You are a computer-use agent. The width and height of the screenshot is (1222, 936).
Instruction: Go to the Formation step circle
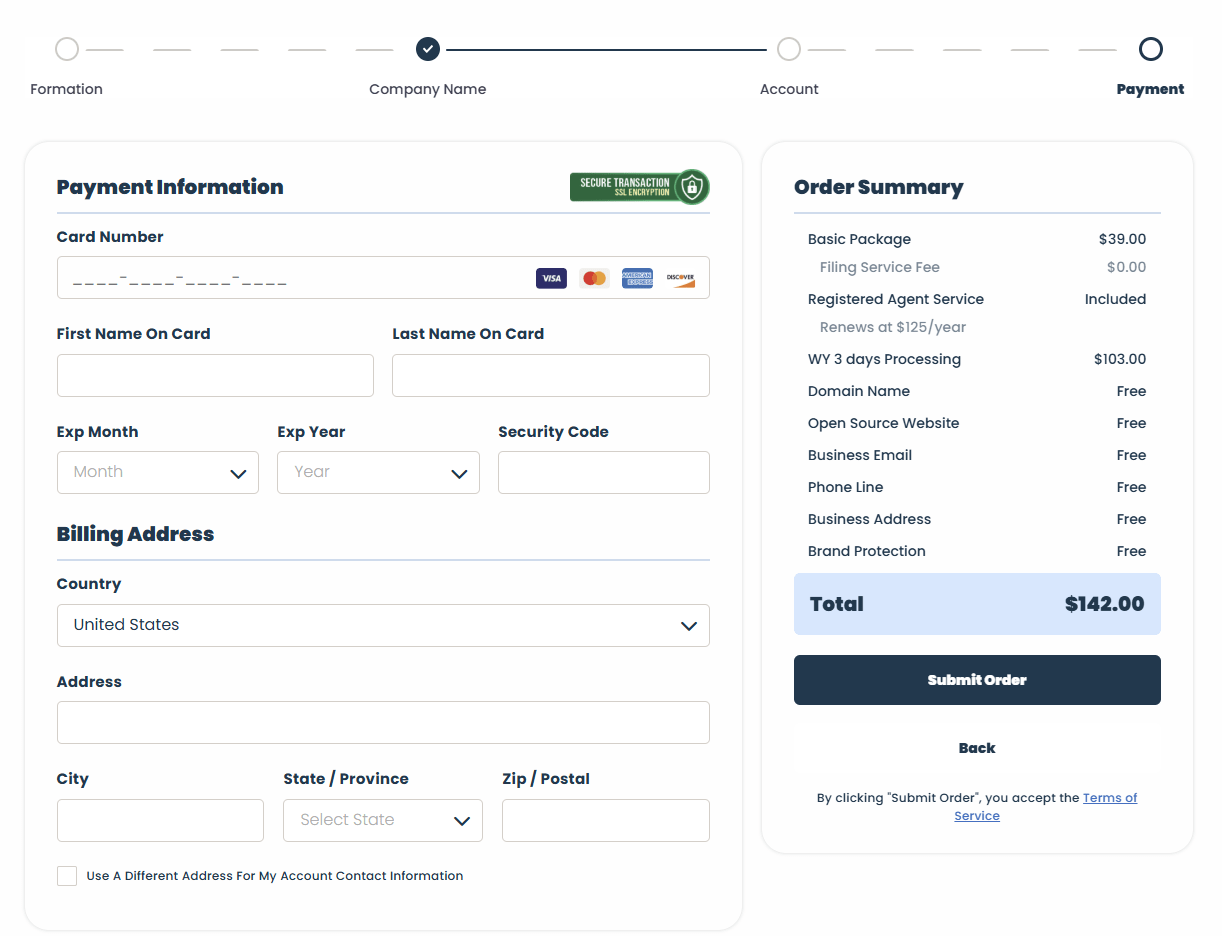67,49
